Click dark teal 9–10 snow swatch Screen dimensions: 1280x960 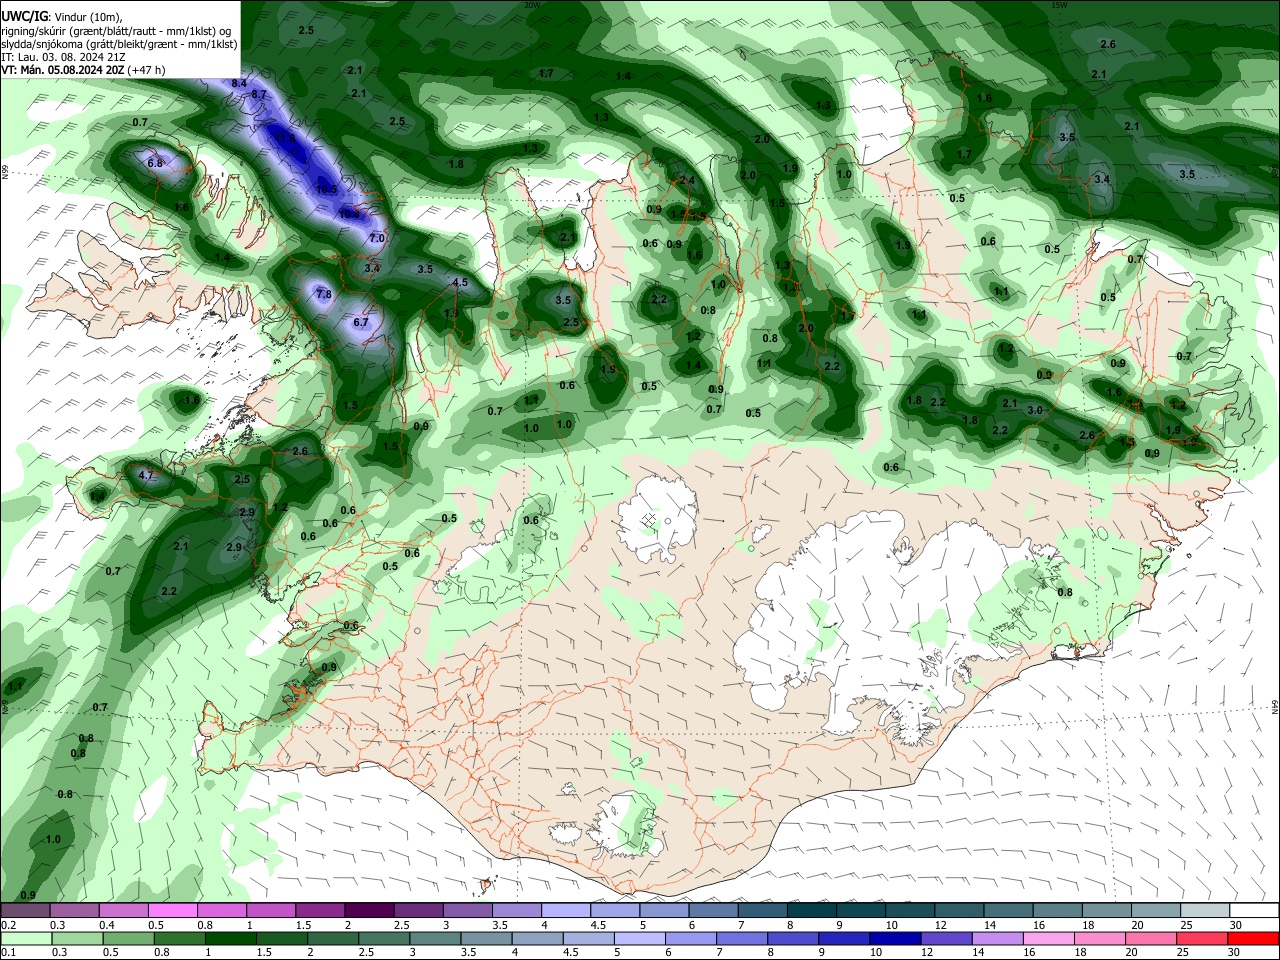860,911
